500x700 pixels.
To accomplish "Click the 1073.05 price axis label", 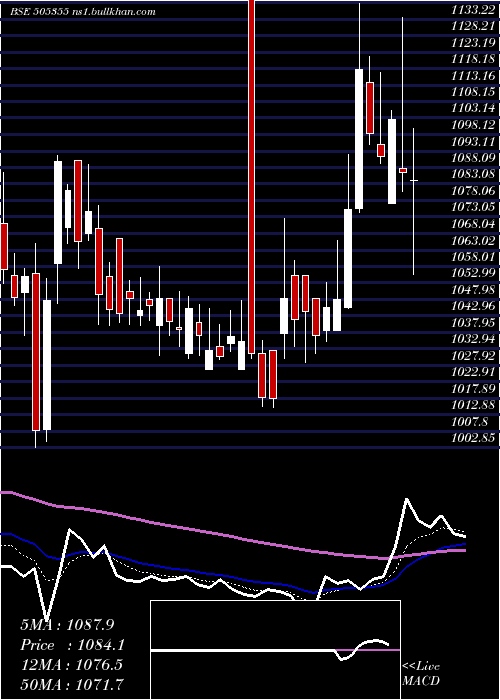I will (x=473, y=207).
